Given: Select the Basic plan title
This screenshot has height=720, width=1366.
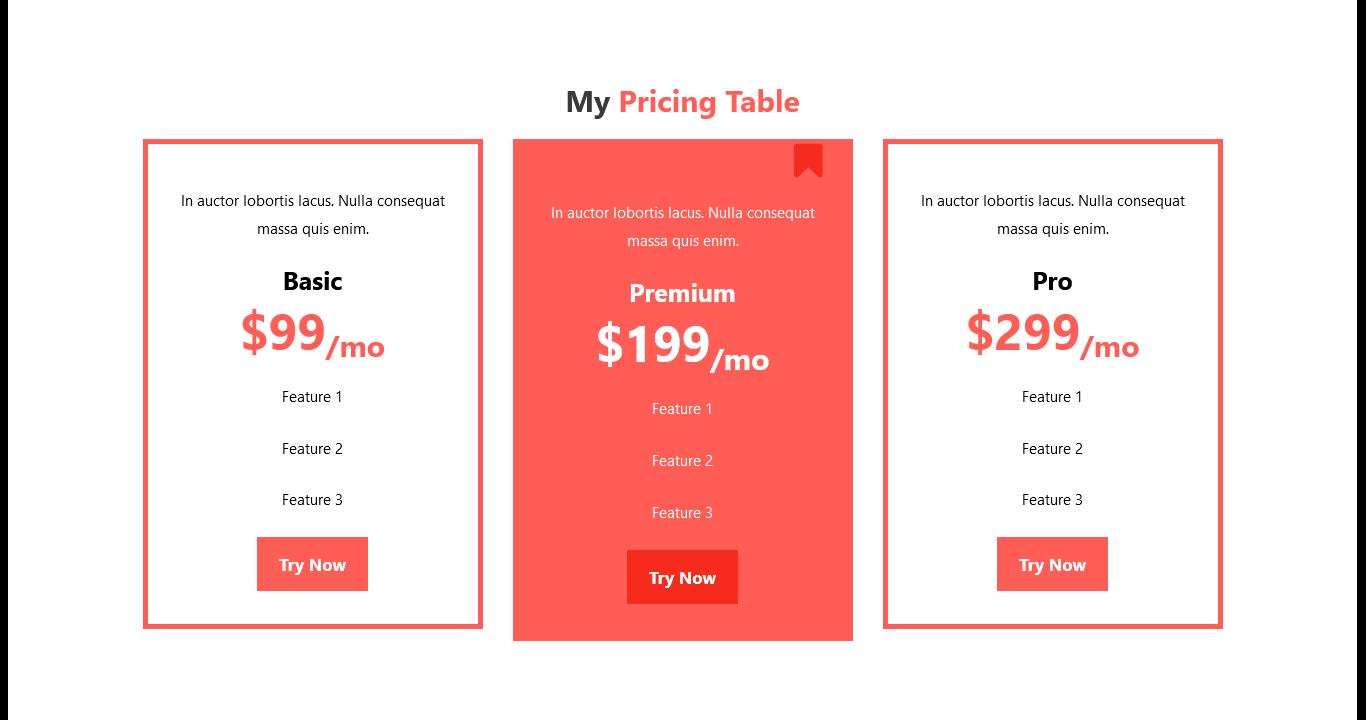Looking at the screenshot, I should [x=312, y=281].
